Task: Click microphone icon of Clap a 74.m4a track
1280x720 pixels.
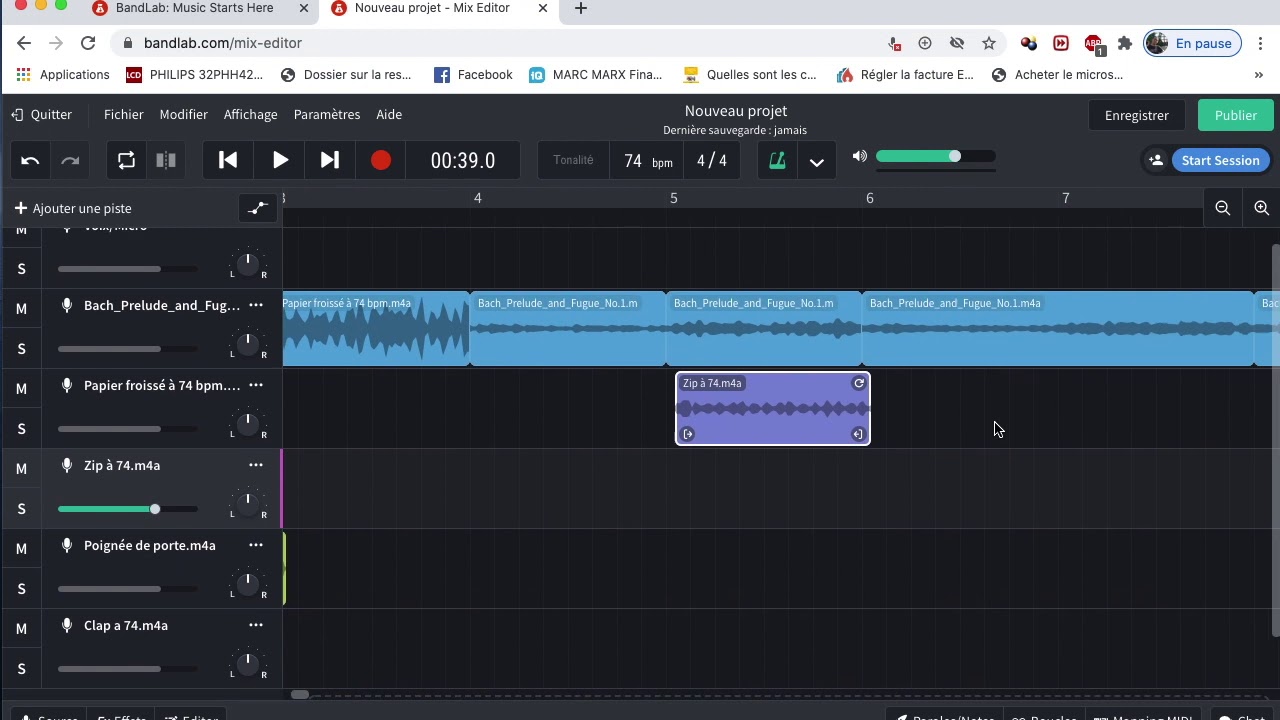Action: (67, 625)
